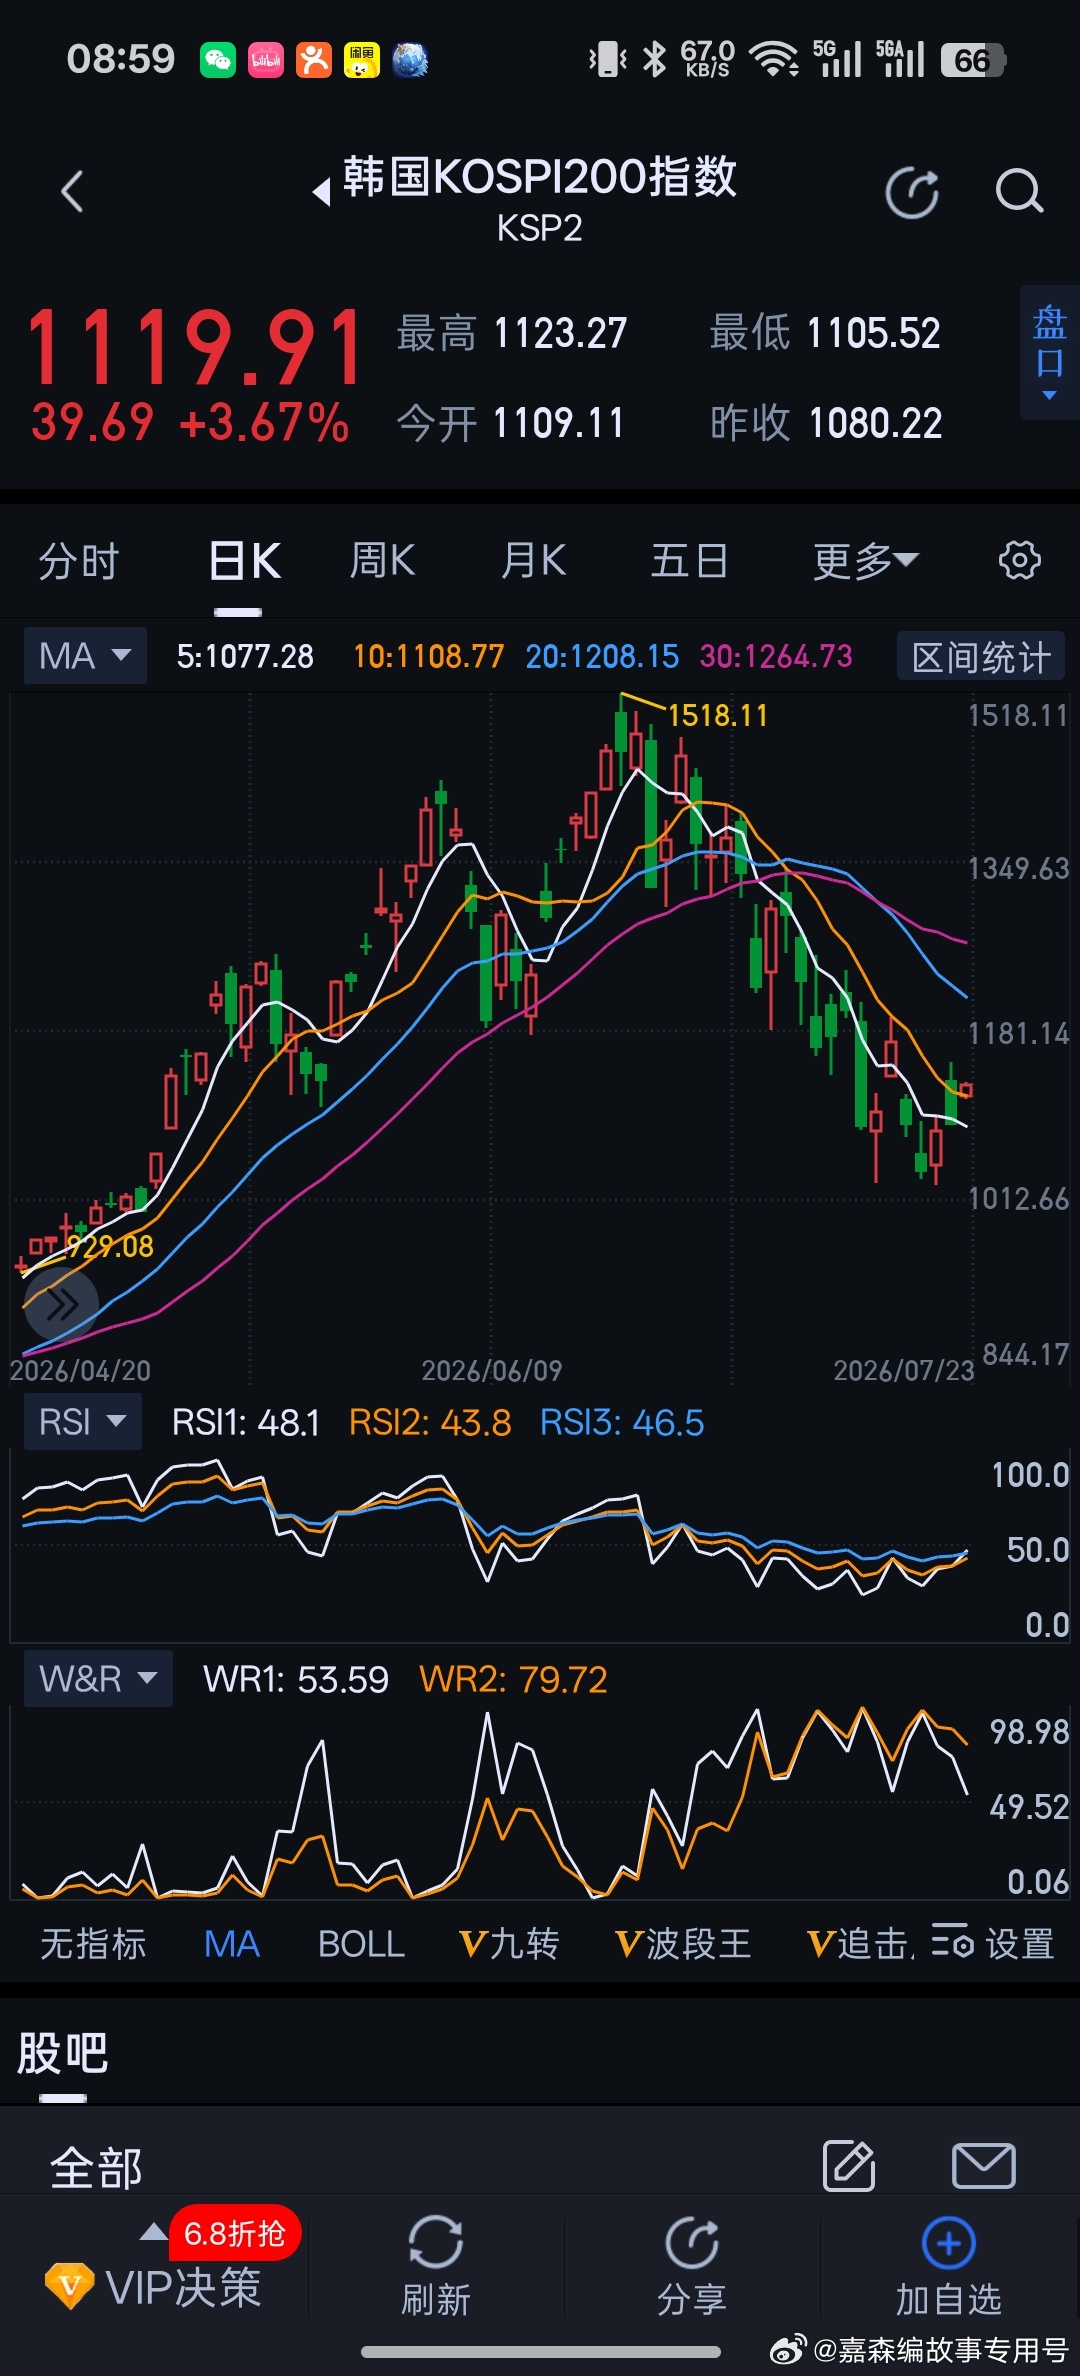This screenshot has width=1080, height=2376.
Task: Tap the 刷新 refresh button
Action: [435, 2266]
